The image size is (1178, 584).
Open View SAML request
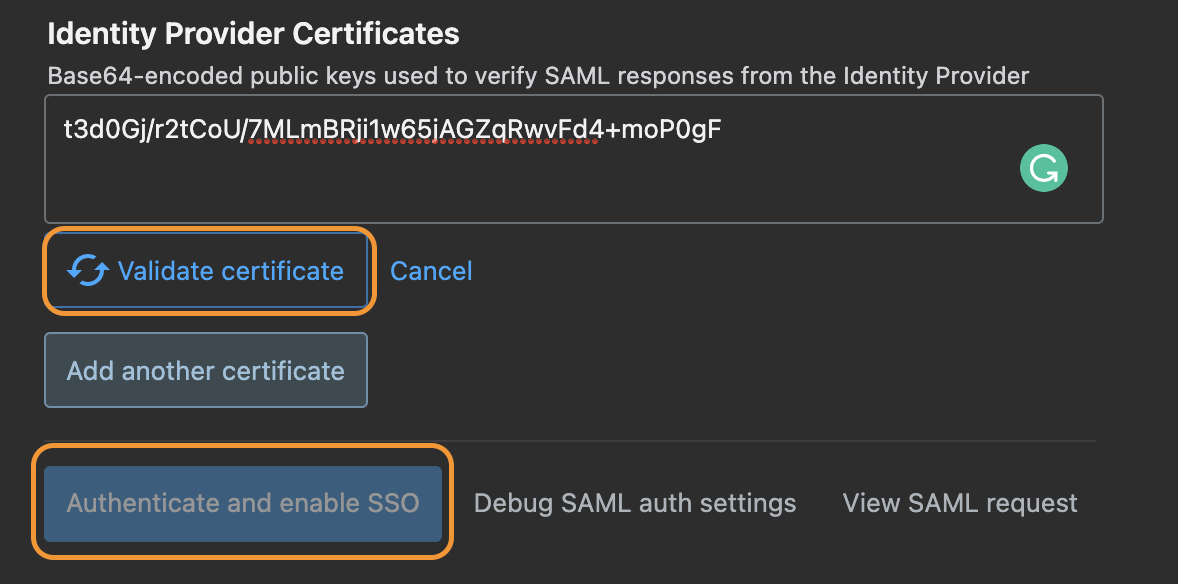coord(960,503)
